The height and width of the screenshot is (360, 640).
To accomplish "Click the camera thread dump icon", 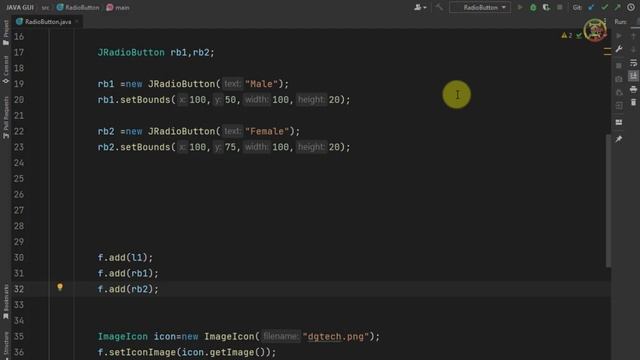I will pos(619,79).
